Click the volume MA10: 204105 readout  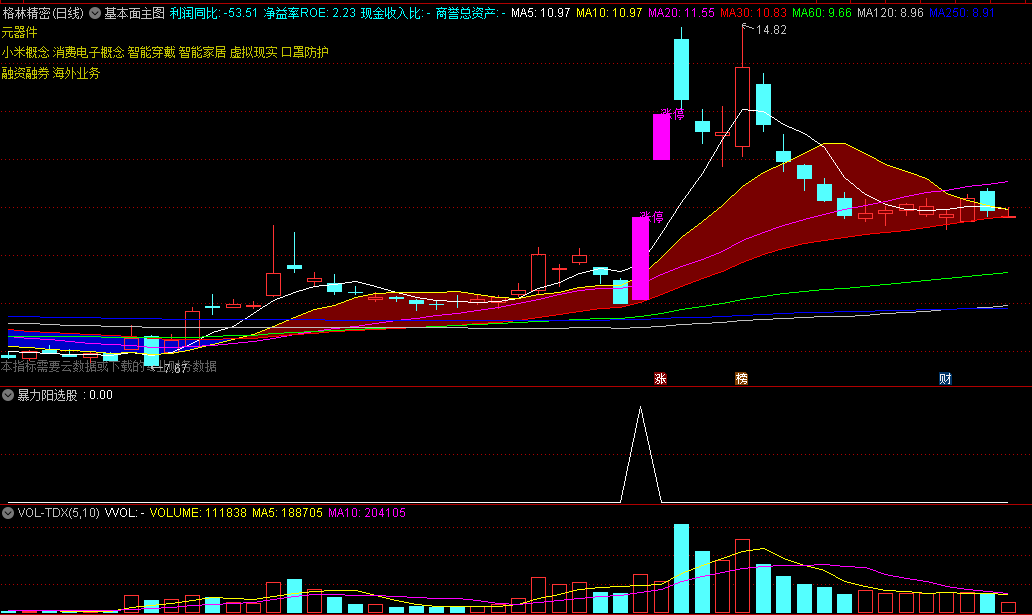tap(367, 513)
